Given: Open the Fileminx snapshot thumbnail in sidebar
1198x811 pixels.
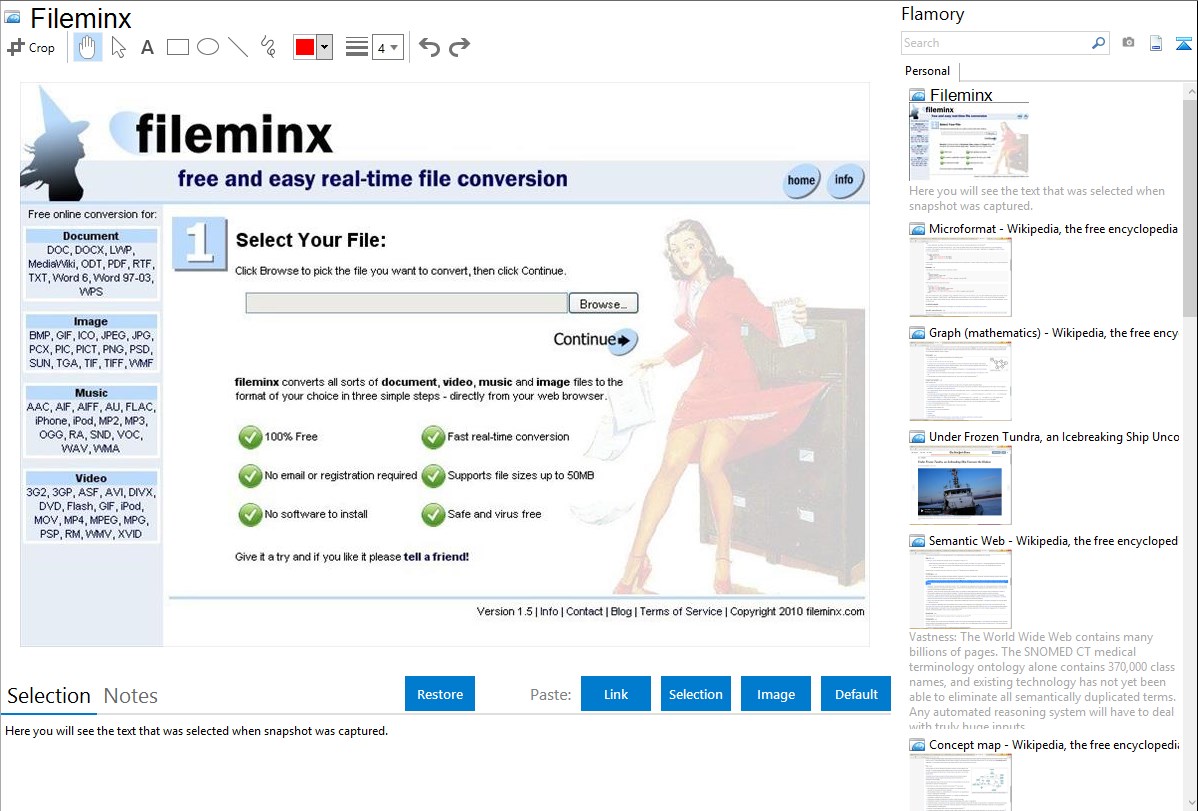Looking at the screenshot, I should (x=969, y=141).
